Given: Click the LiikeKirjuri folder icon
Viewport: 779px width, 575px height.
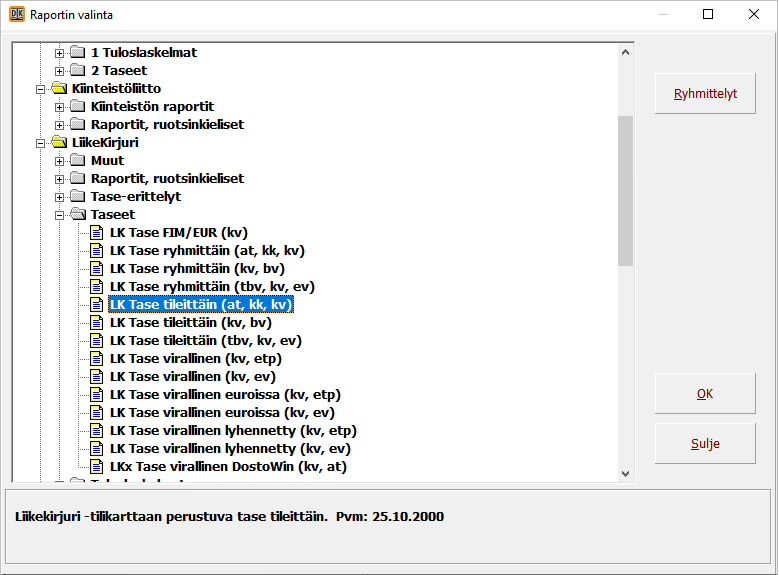Looking at the screenshot, I should (59, 143).
